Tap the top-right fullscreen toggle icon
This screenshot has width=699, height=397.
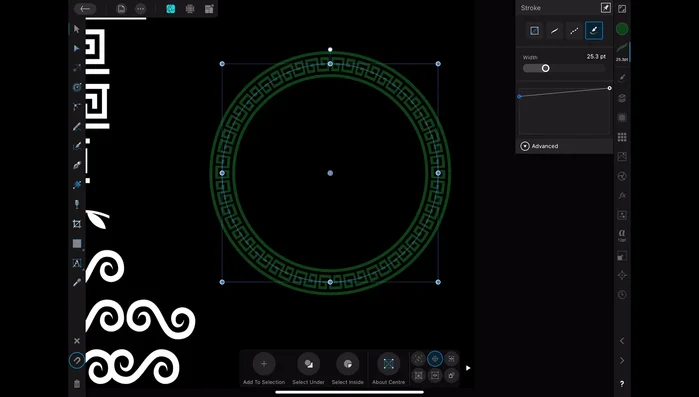pos(622,8)
